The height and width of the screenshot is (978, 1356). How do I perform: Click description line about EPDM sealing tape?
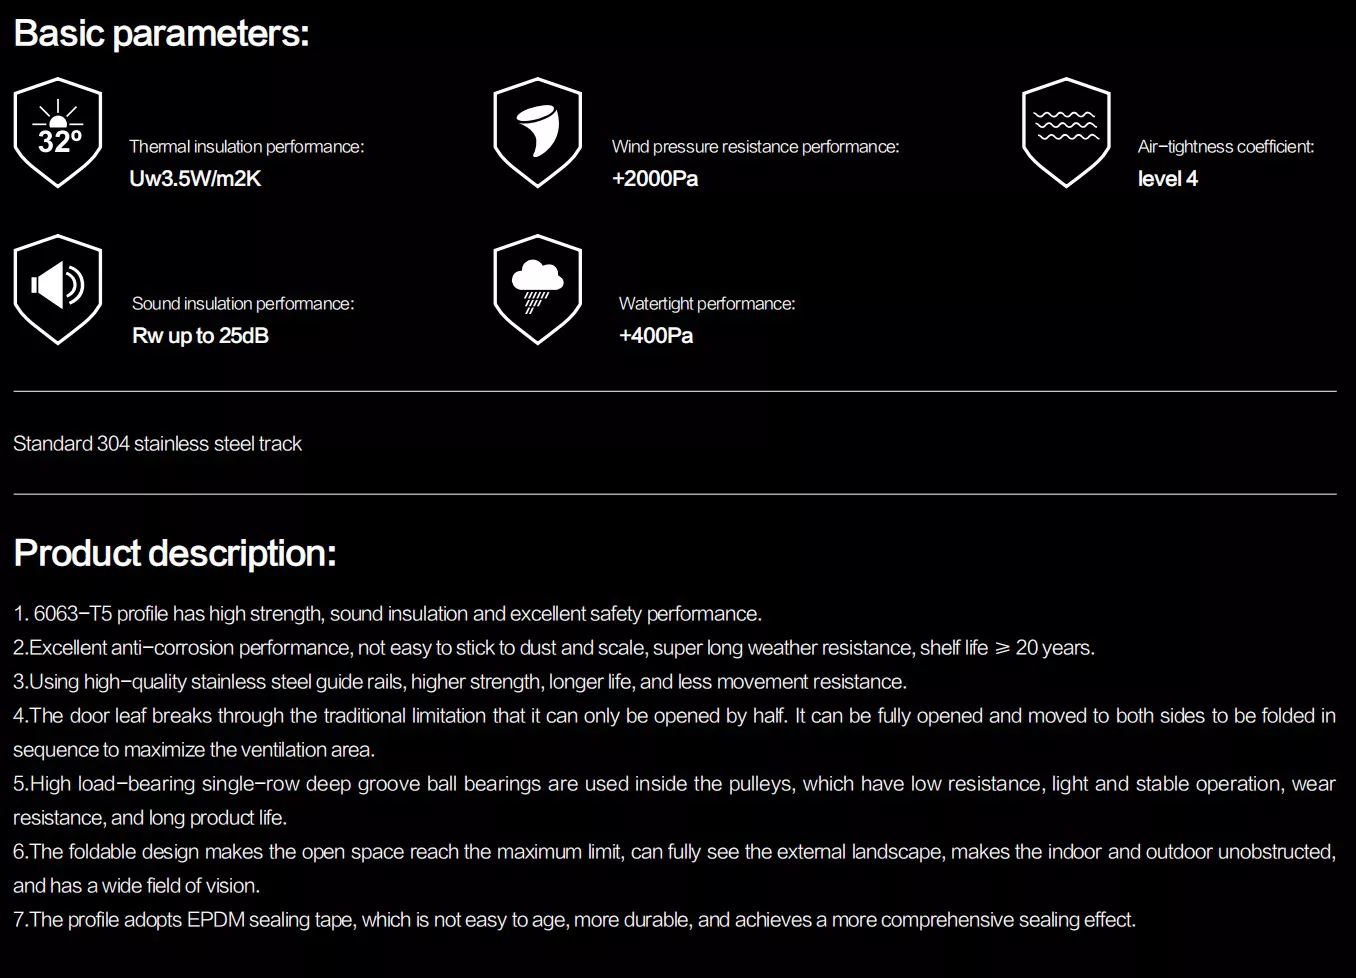[x=574, y=920]
